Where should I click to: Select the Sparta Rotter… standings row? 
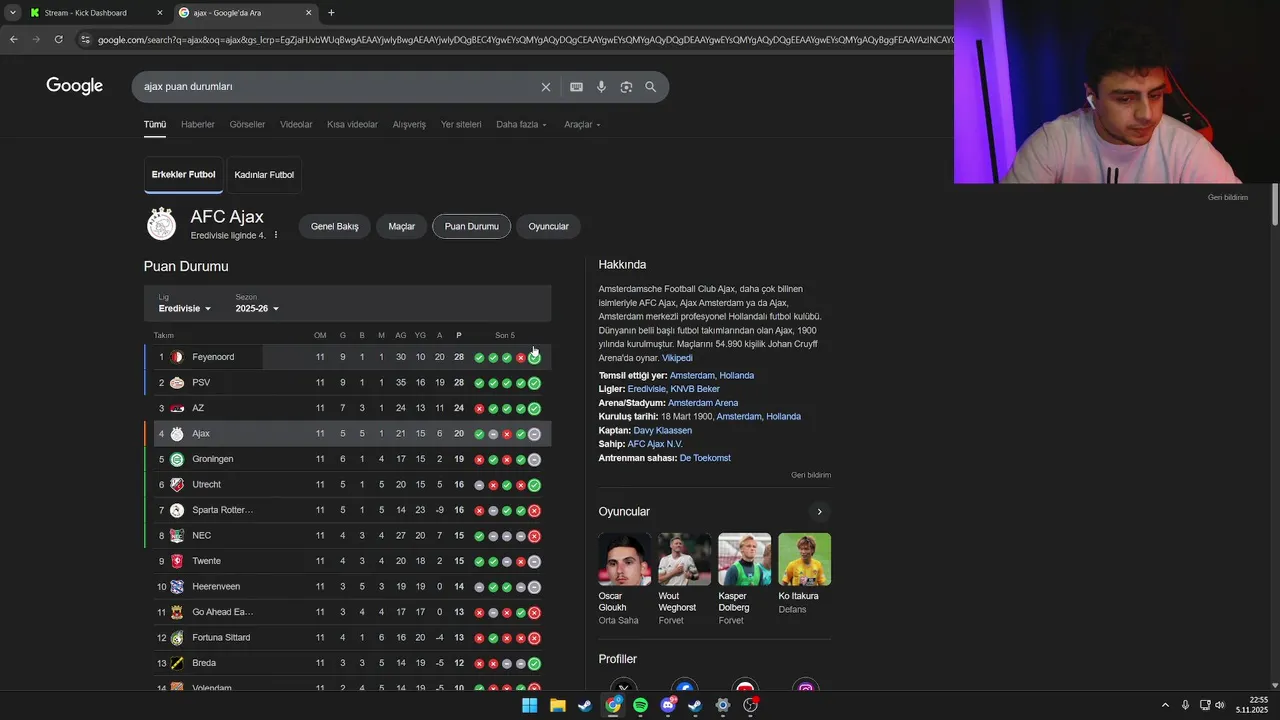347,510
